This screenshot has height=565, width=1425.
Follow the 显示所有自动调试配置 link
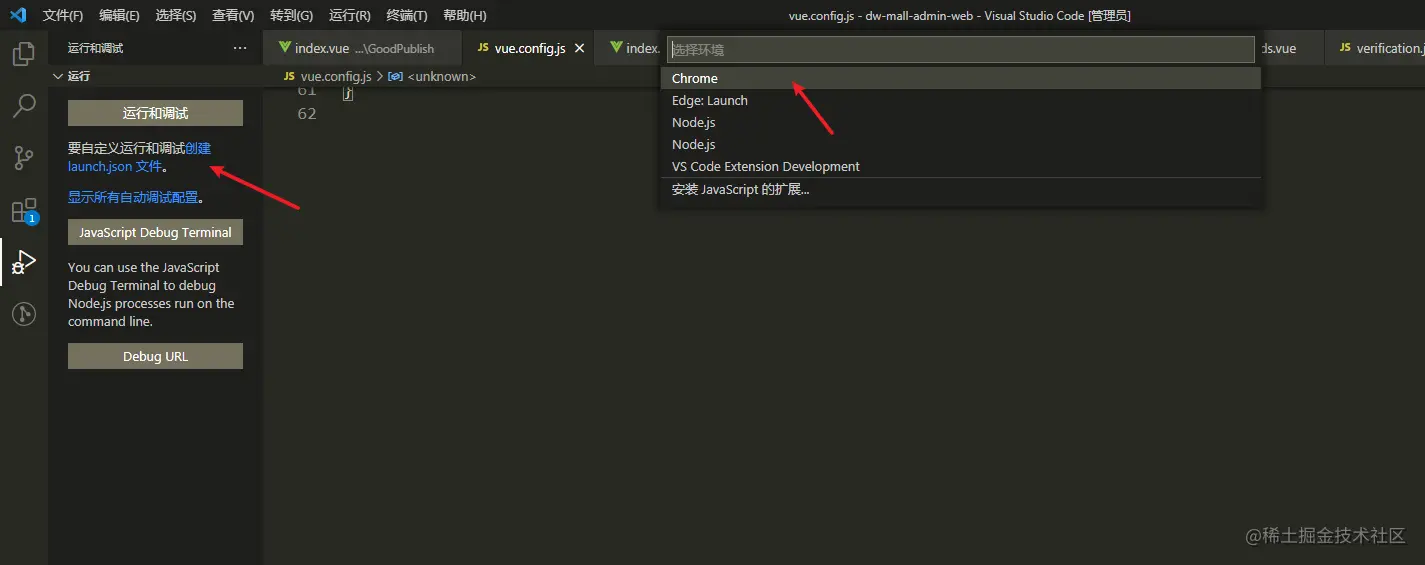pyautogui.click(x=133, y=197)
